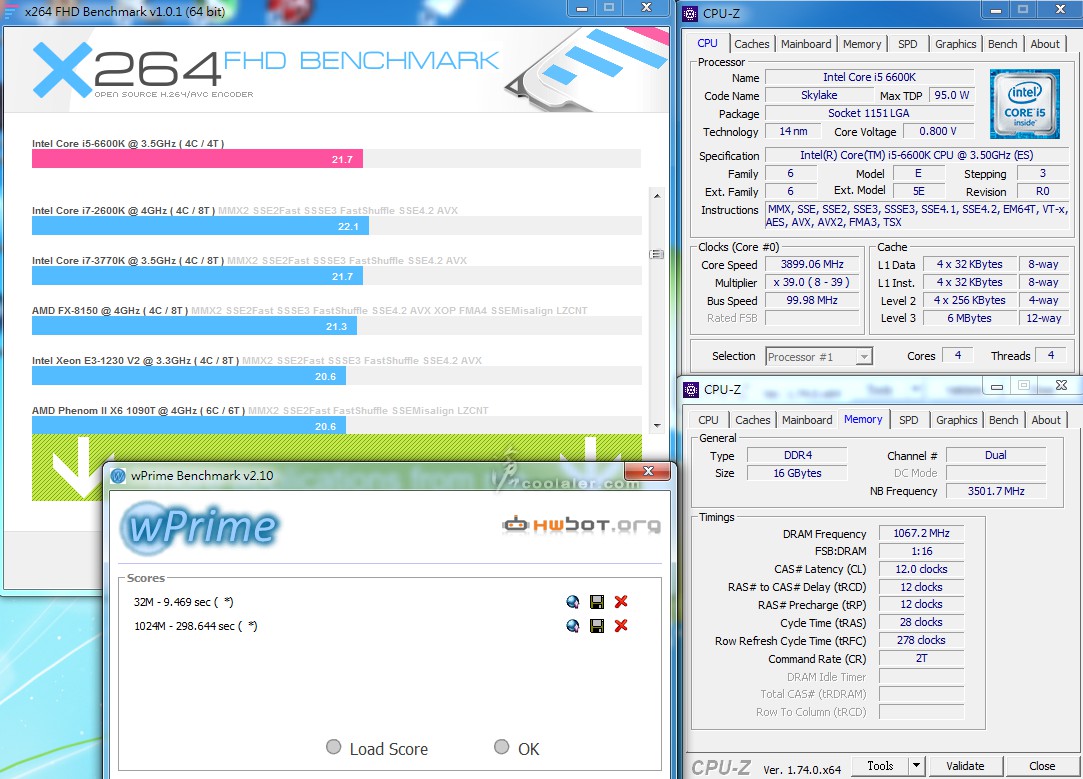The width and height of the screenshot is (1083, 779).
Task: Click the x264 results list scroll down arrow
Action: click(657, 425)
